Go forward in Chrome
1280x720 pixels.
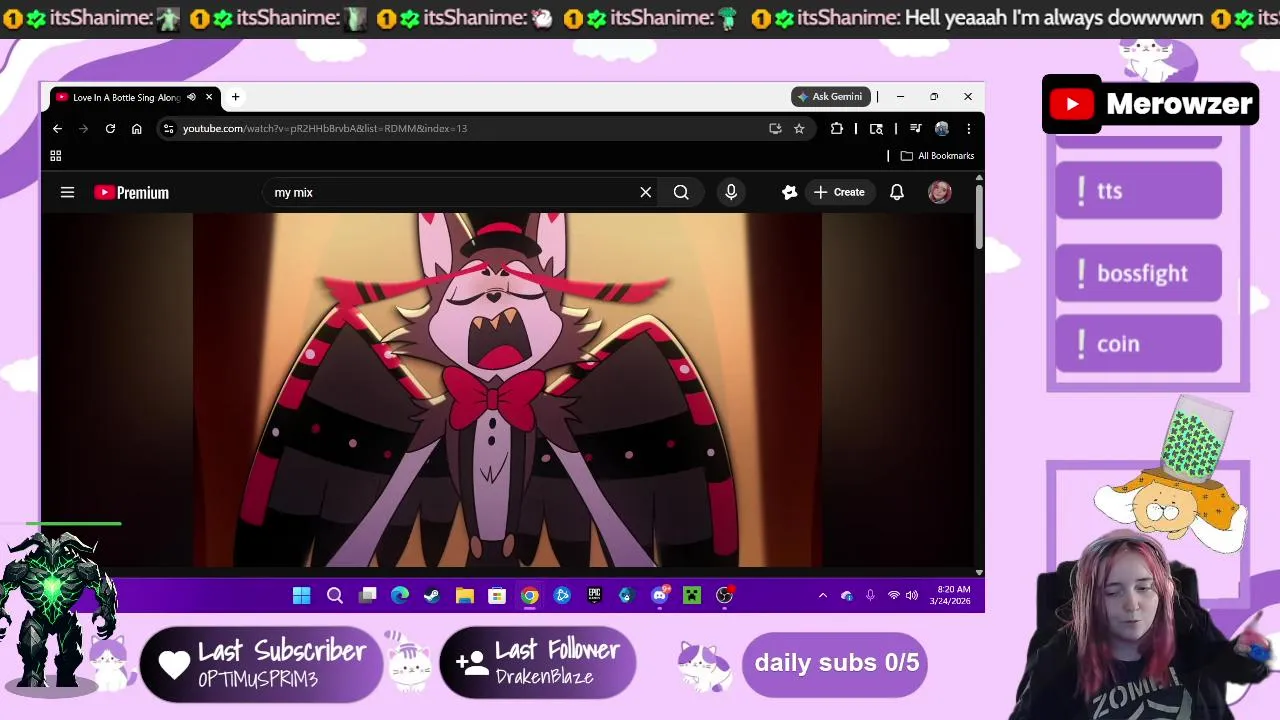click(x=83, y=128)
